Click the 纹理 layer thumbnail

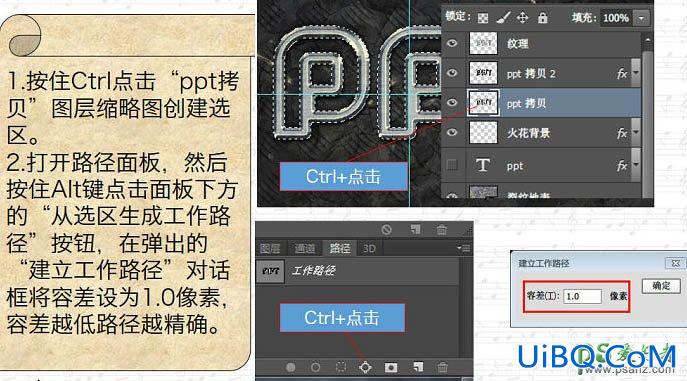coord(483,43)
